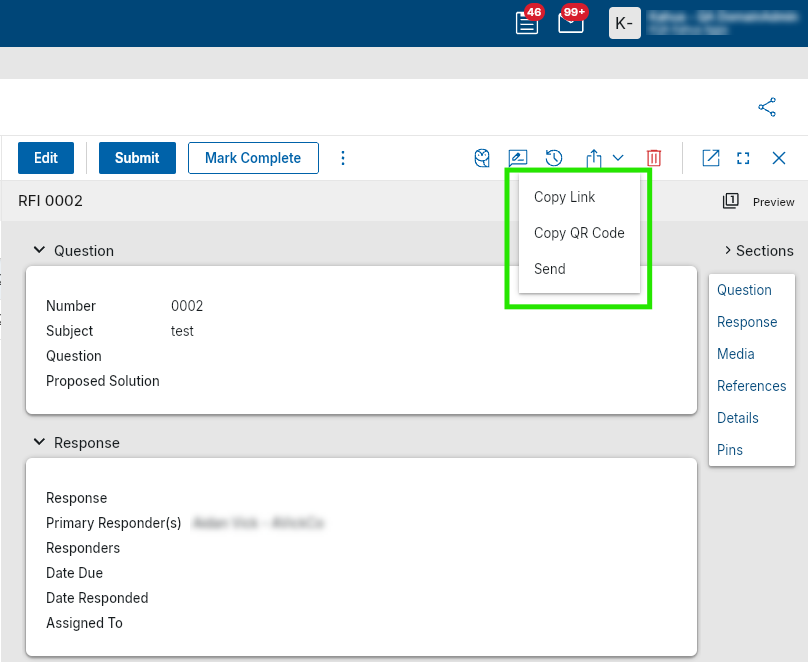
Task: Click the Mark Complete button
Action: click(x=253, y=158)
